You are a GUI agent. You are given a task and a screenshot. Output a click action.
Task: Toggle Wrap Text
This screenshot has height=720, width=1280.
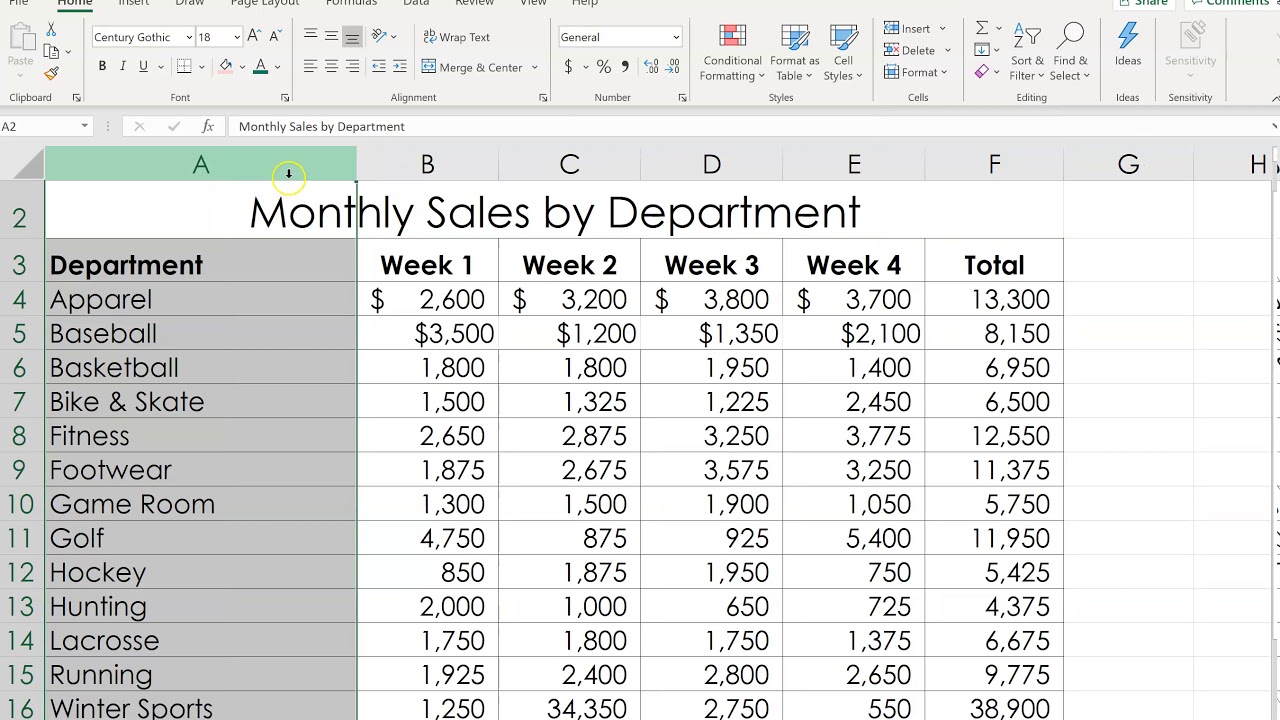point(457,37)
